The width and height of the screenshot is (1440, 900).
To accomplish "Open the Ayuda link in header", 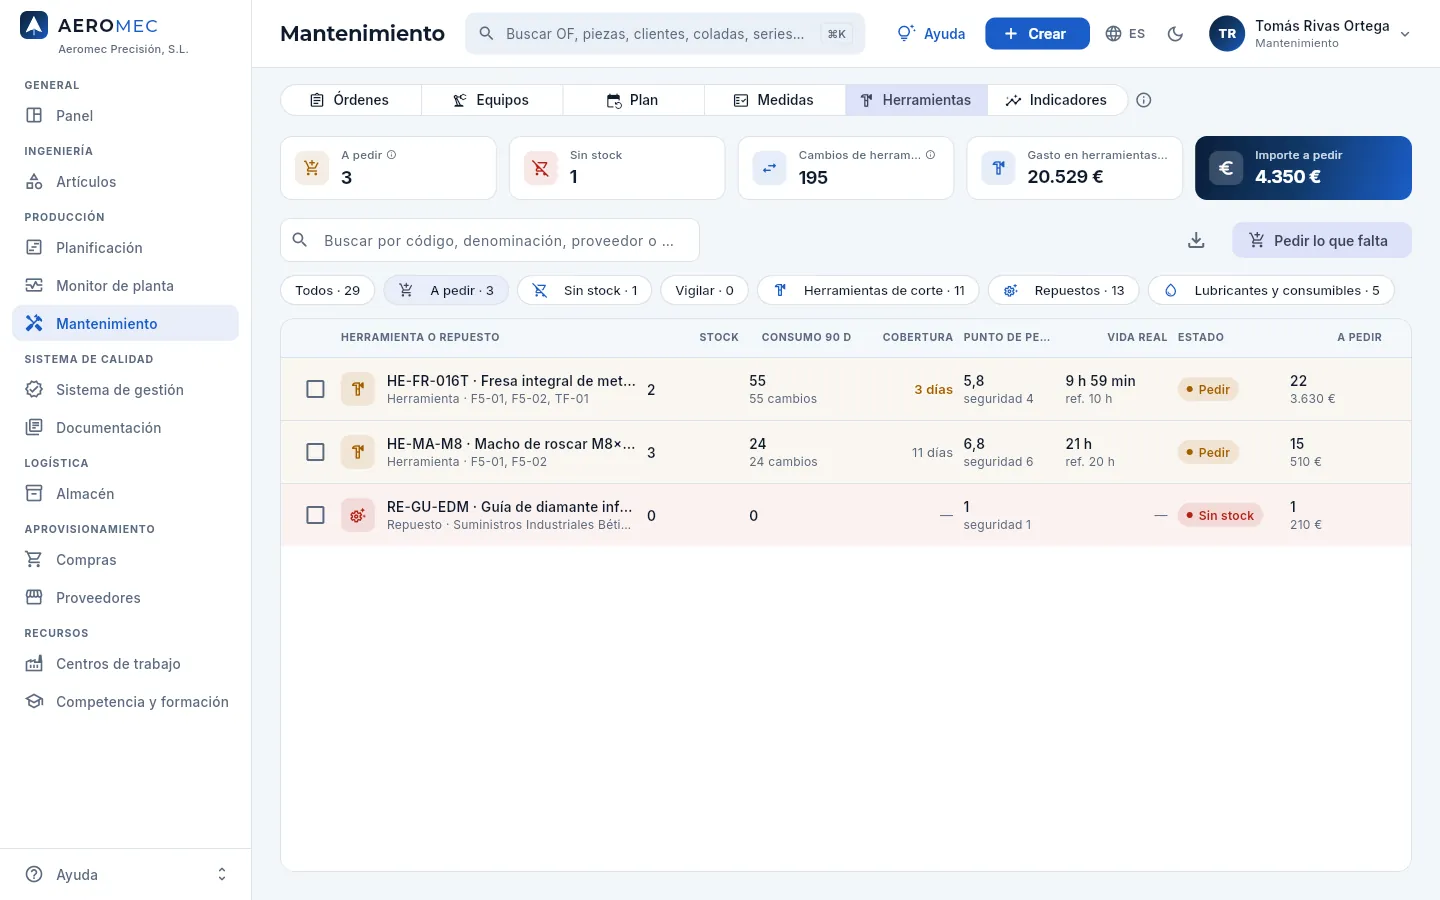I will 931,34.
